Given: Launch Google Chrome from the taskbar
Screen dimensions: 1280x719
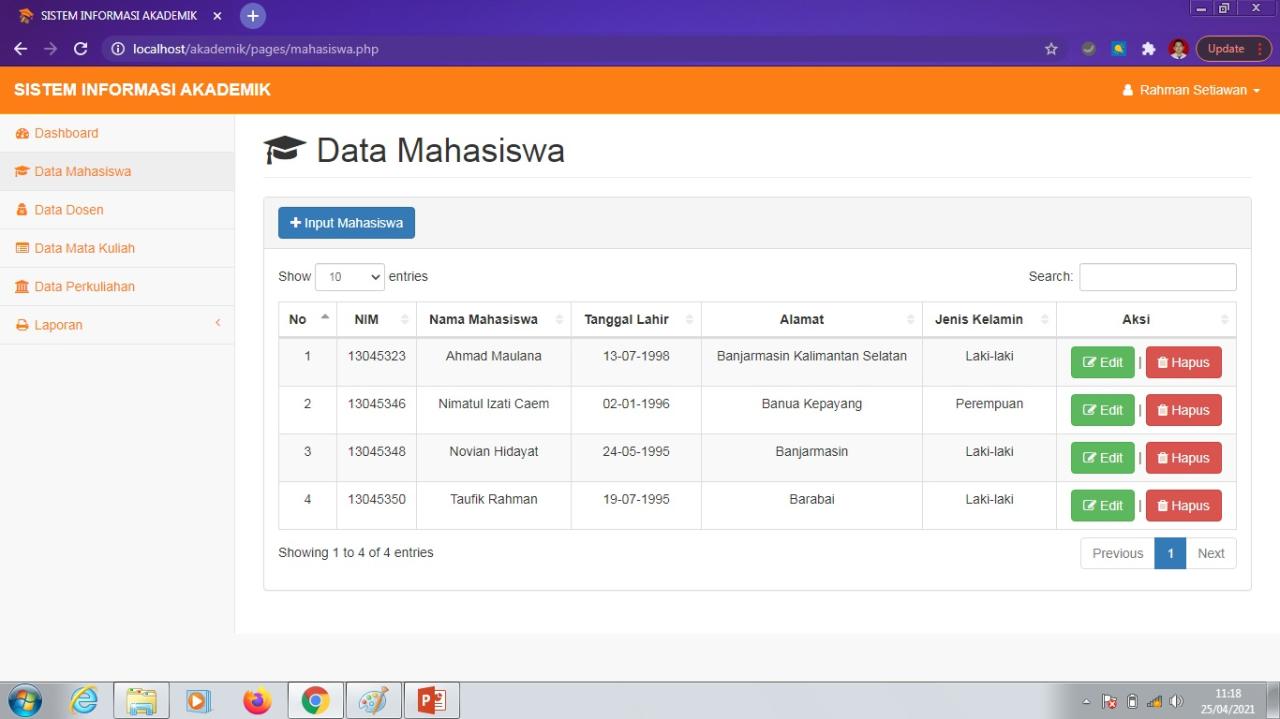Looking at the screenshot, I should click(315, 700).
